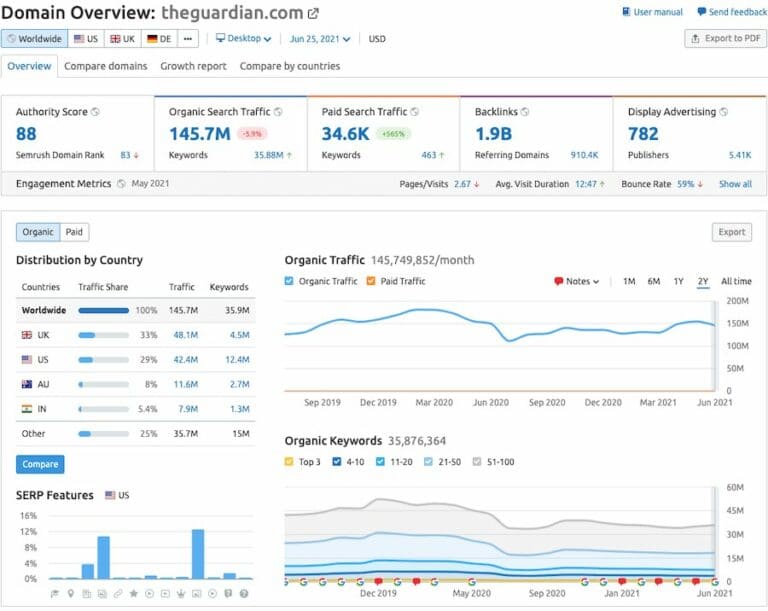Click the Authority Score info icon
768x611 pixels.
pos(95,112)
